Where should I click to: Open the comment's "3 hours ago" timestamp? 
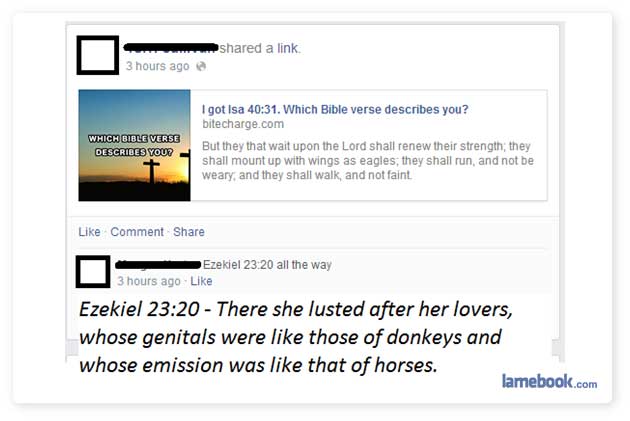[148, 281]
